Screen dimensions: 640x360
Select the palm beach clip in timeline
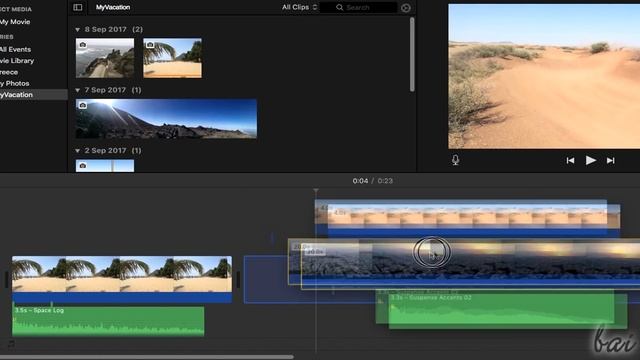(x=122, y=279)
